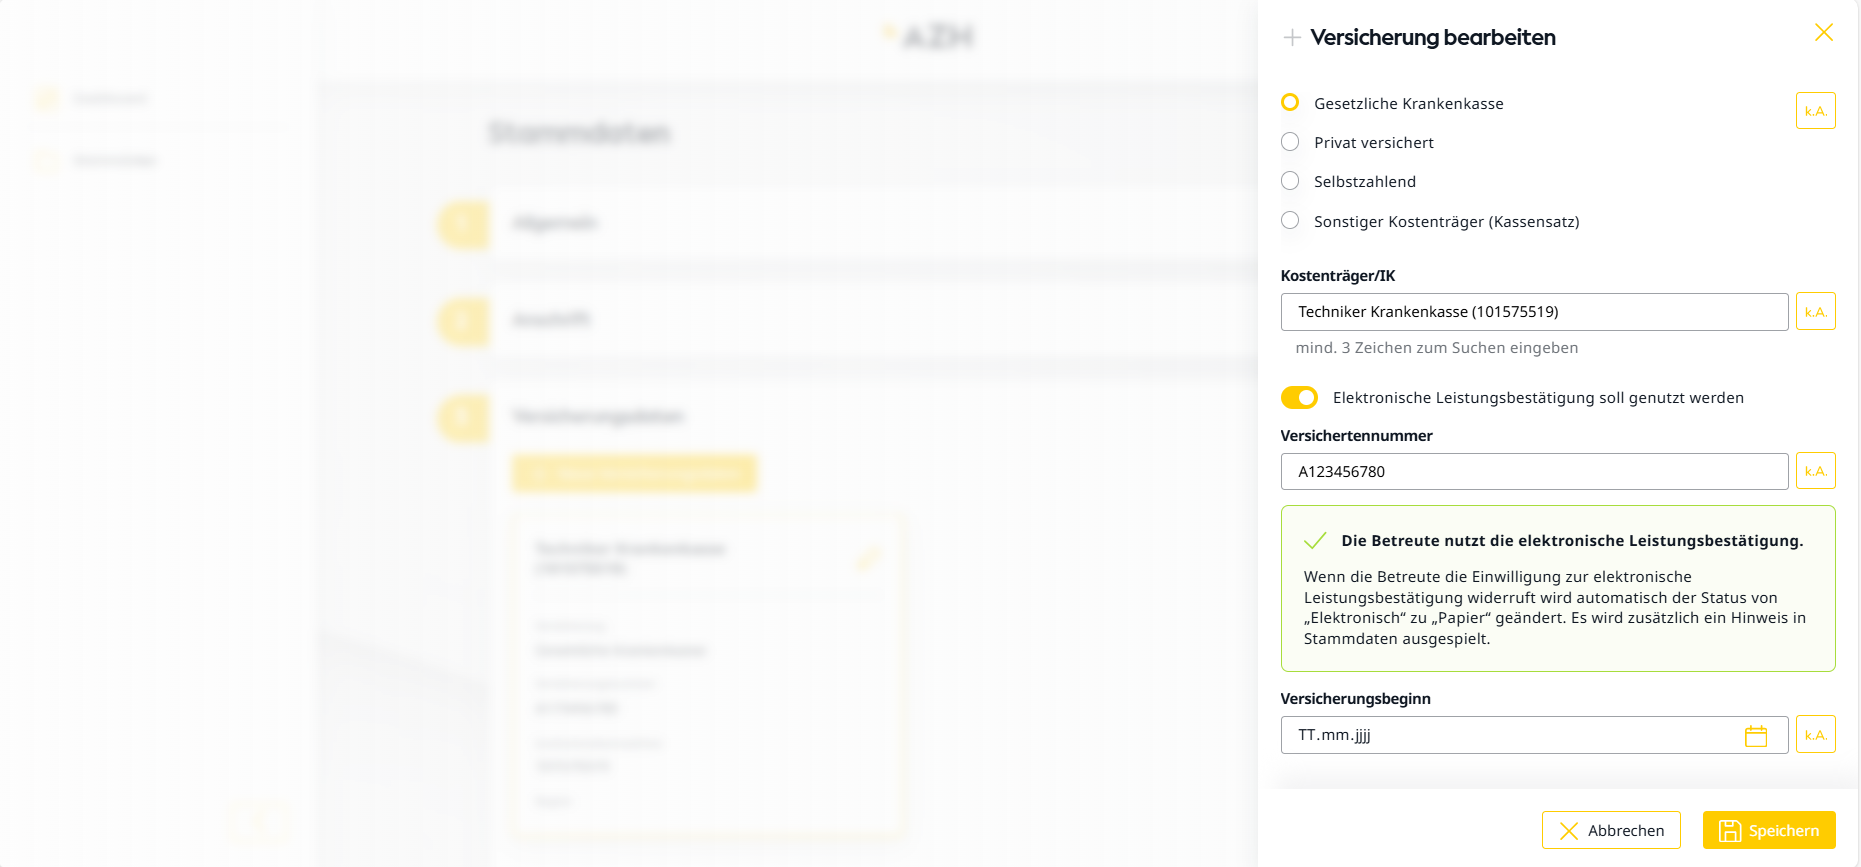Image resolution: width=1861 pixels, height=867 pixels.
Task: Disable the Elektronische Leistungsbestätigung toggle
Action: (1299, 398)
